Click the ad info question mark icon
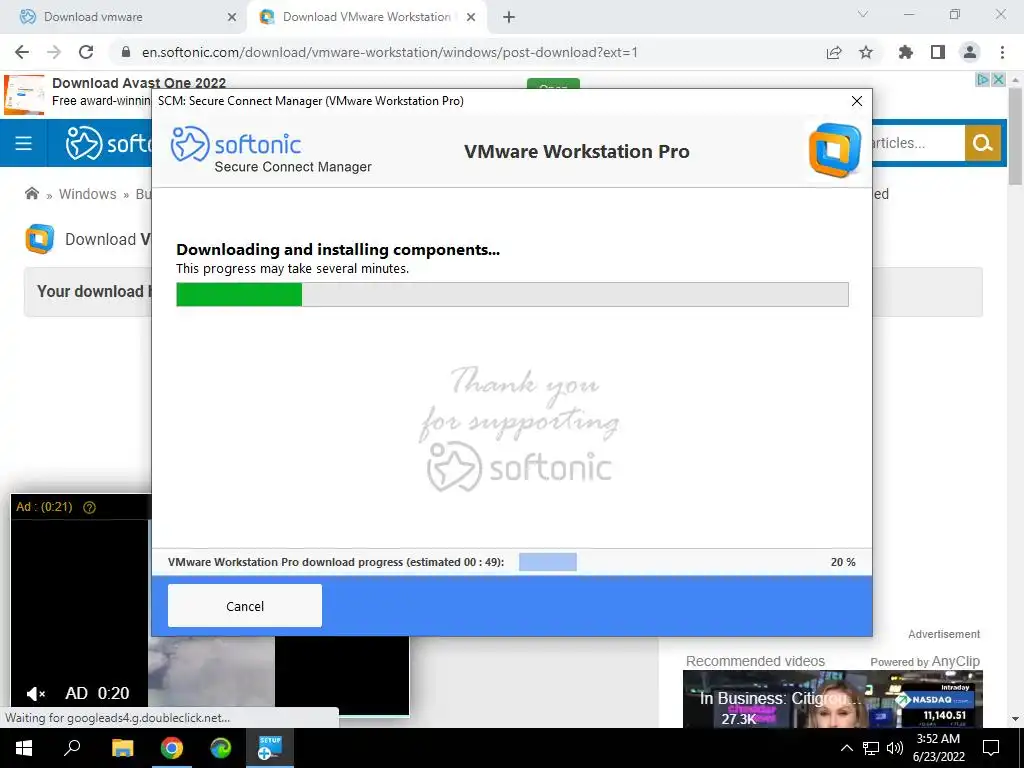1024x768 pixels. pos(89,507)
